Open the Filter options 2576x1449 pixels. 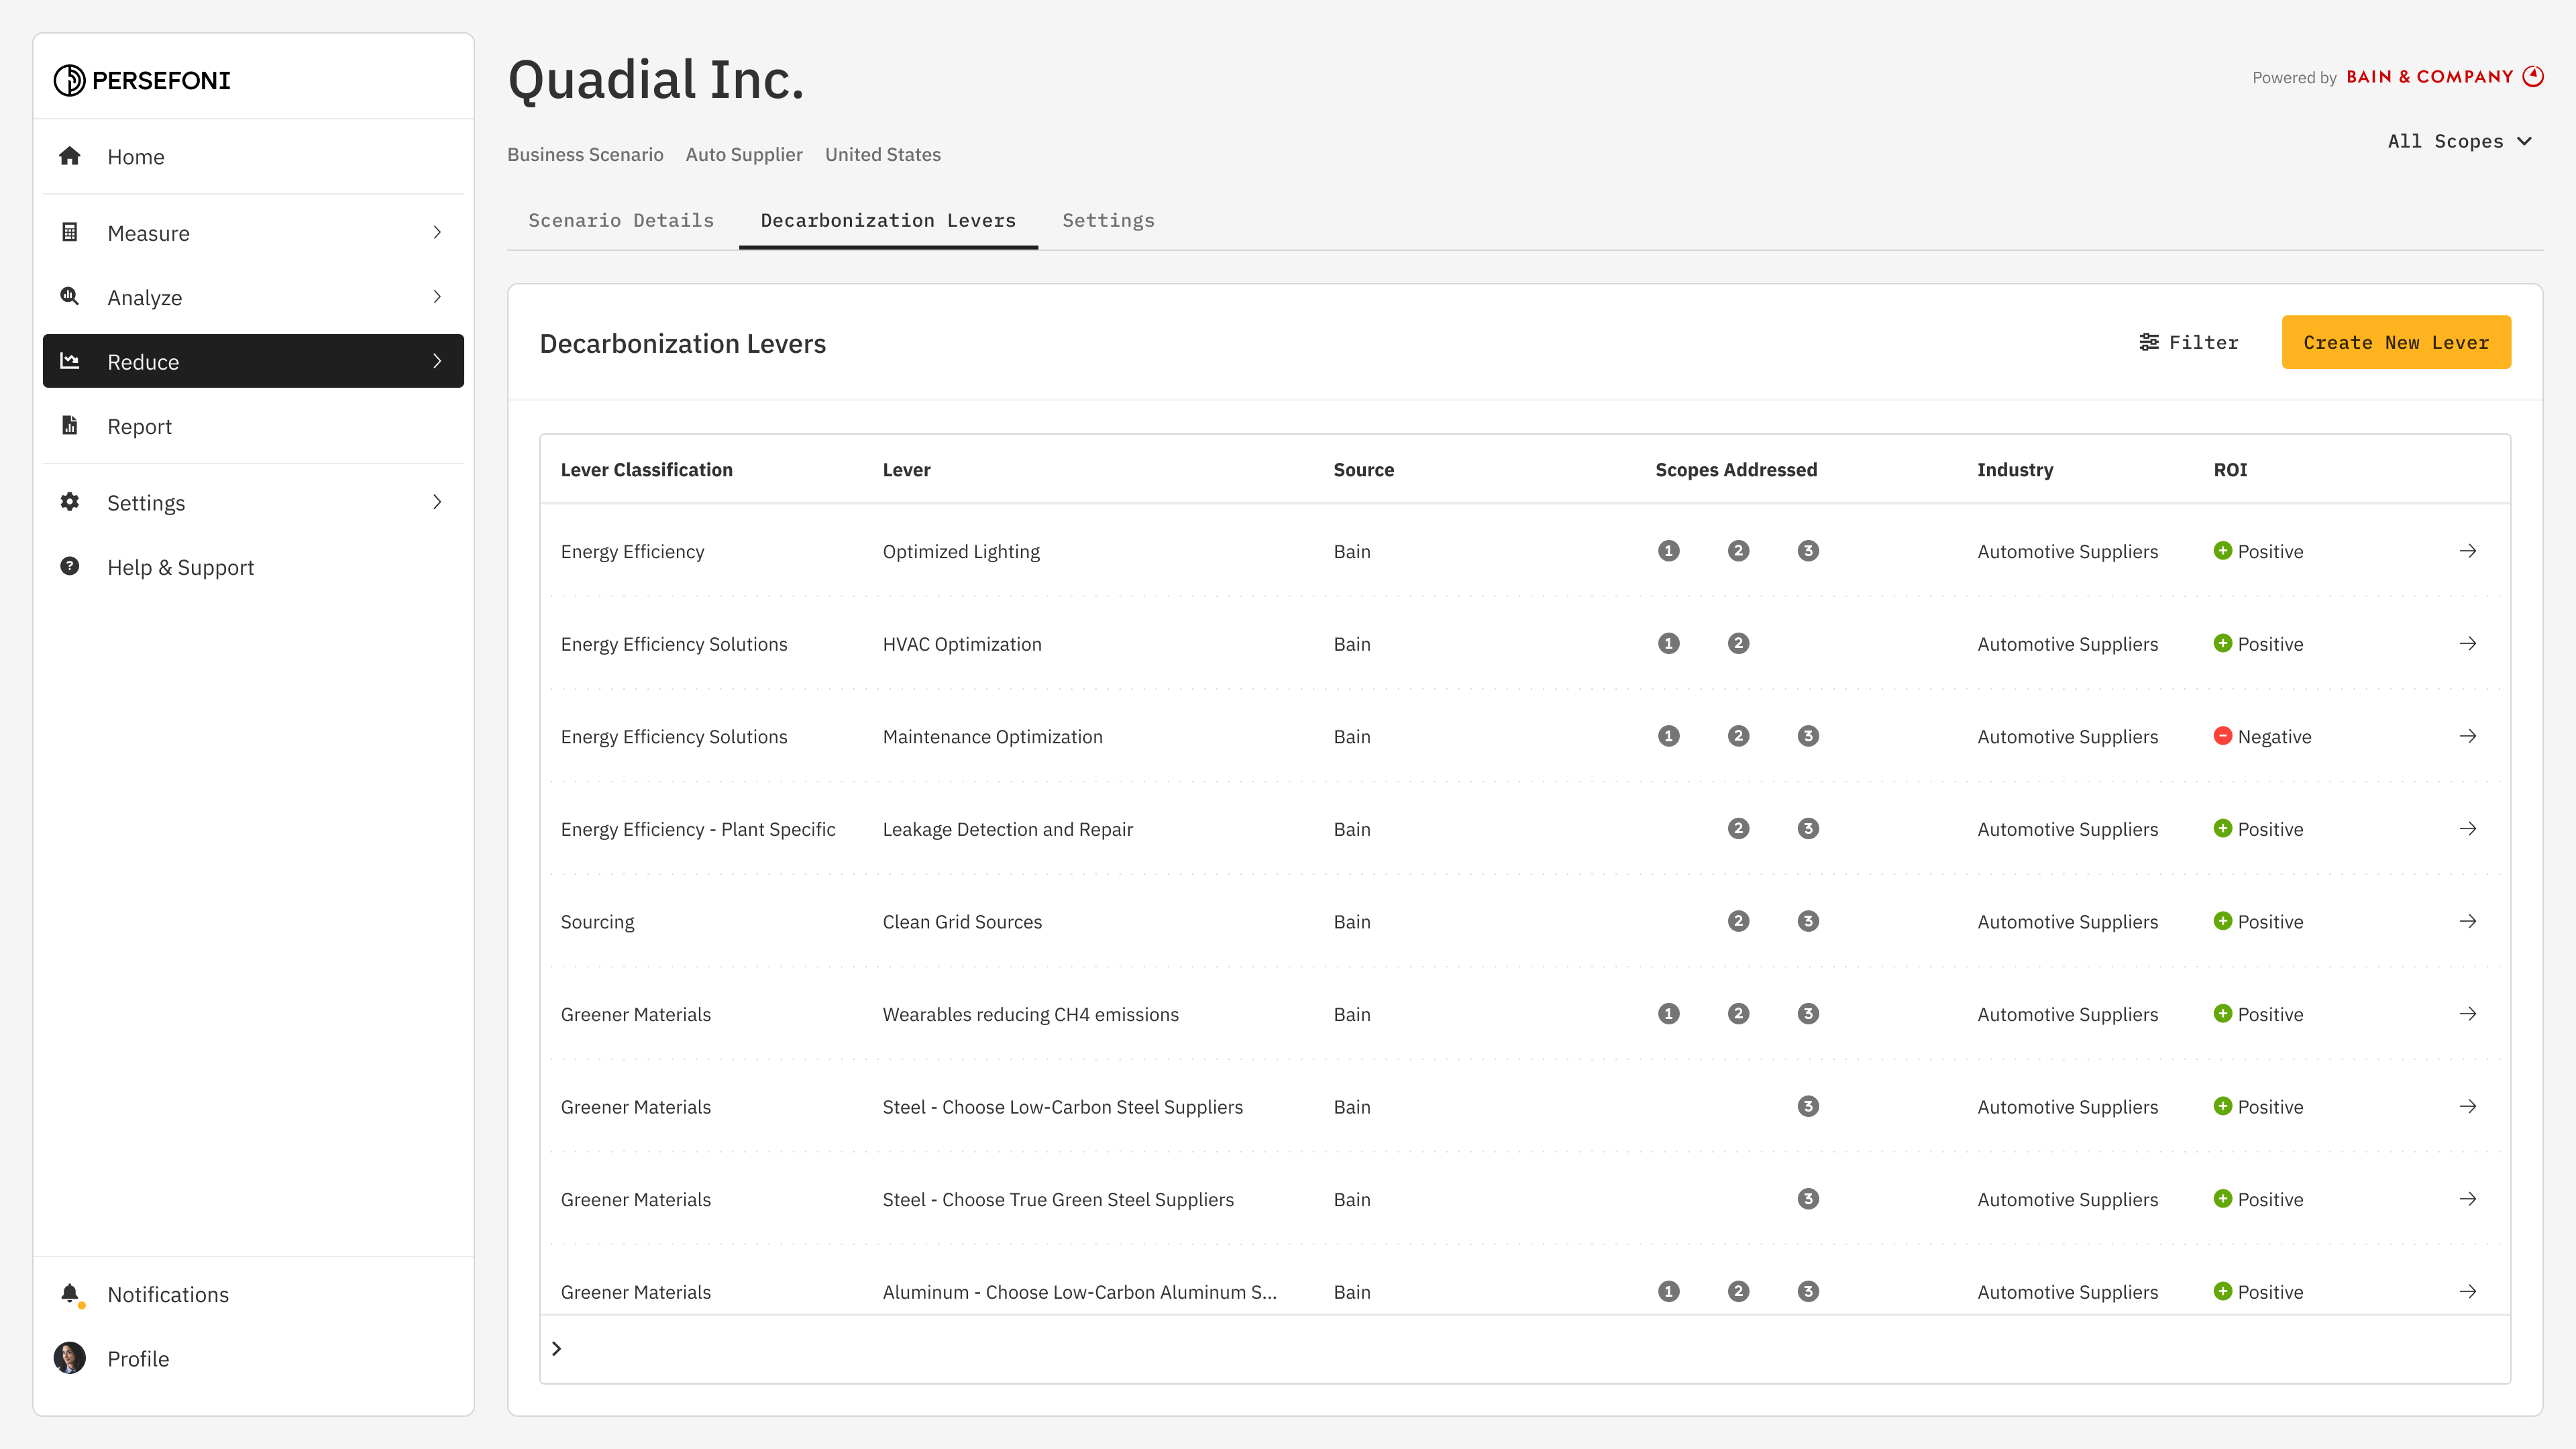2188,342
